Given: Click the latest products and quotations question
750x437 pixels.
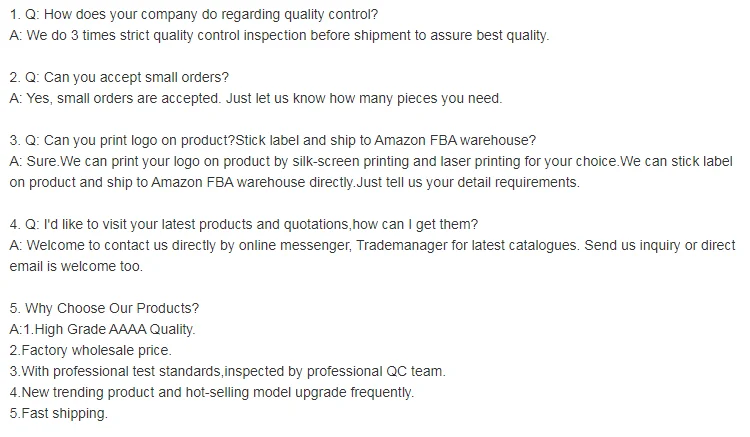Looking at the screenshot, I should [x=244, y=225].
